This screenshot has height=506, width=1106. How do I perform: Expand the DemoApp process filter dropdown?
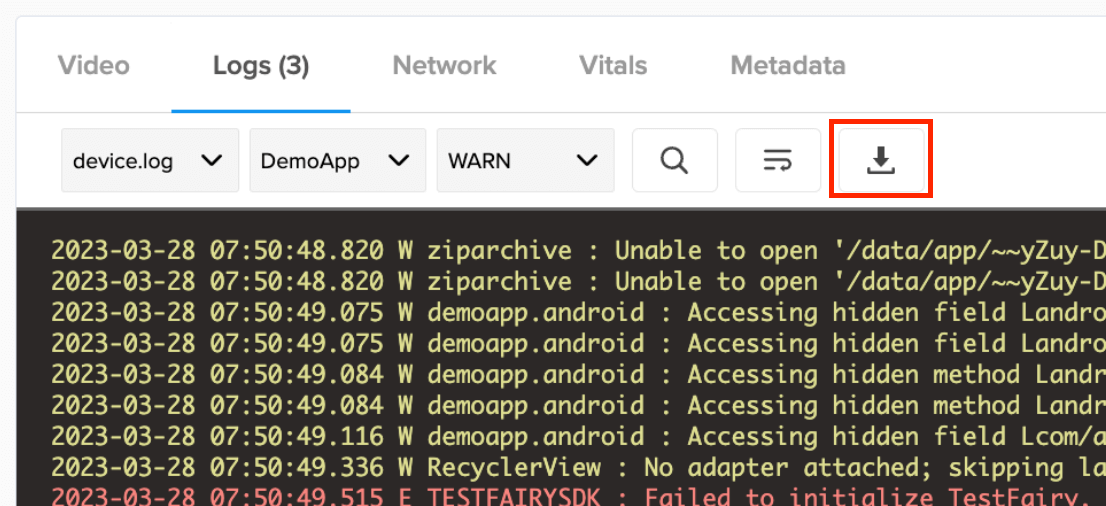pos(337,160)
